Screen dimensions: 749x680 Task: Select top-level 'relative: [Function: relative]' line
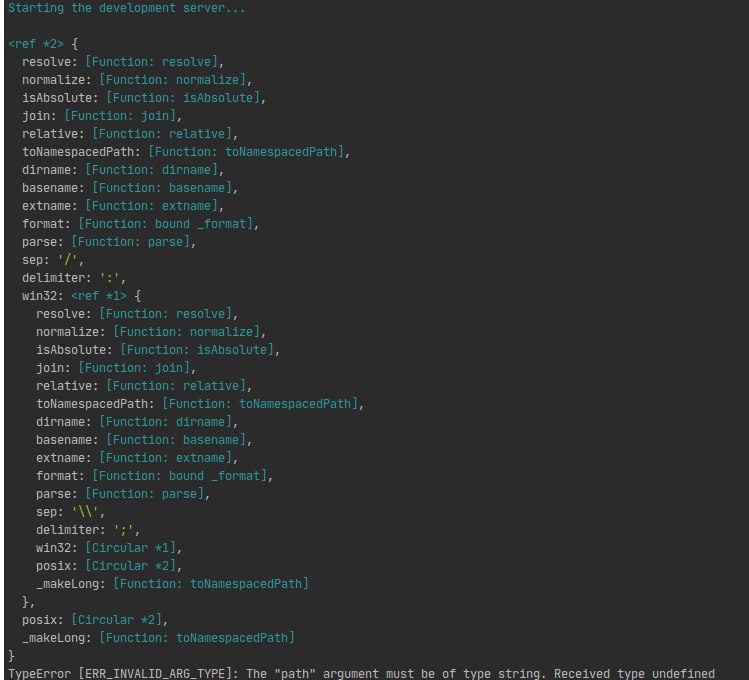(x=130, y=134)
